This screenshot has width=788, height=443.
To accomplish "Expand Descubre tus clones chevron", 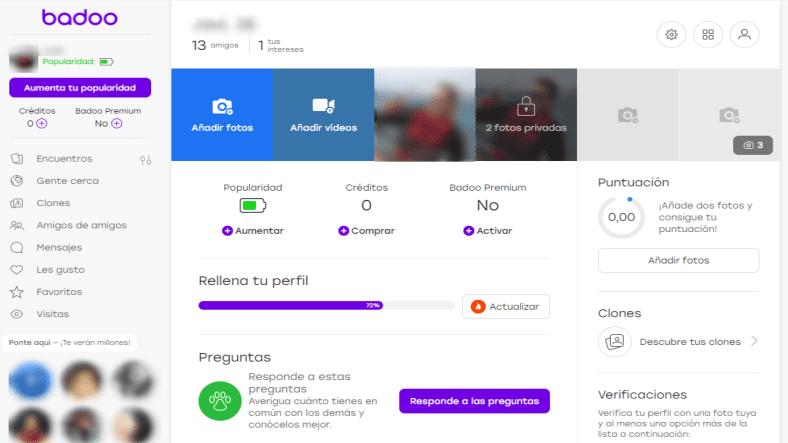I will click(754, 342).
